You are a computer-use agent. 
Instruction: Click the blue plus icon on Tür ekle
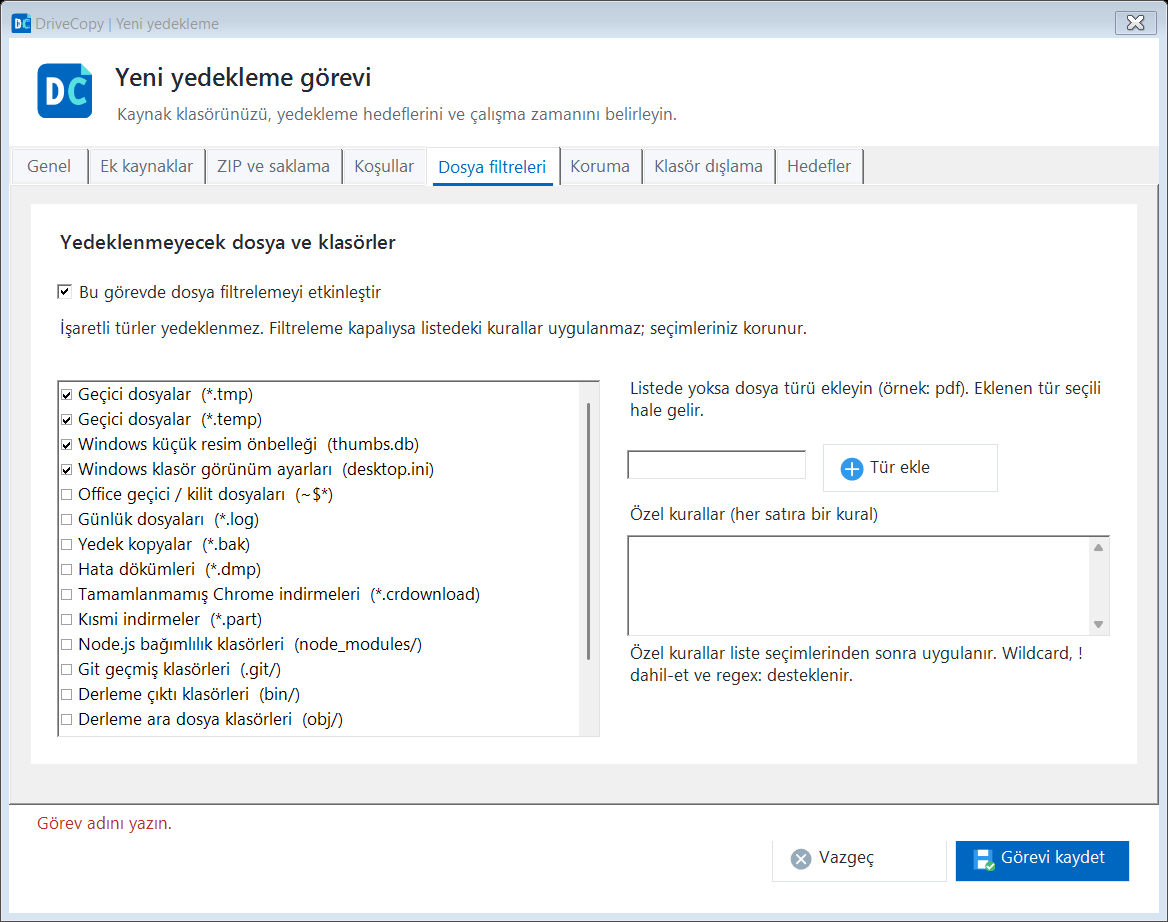click(851, 468)
